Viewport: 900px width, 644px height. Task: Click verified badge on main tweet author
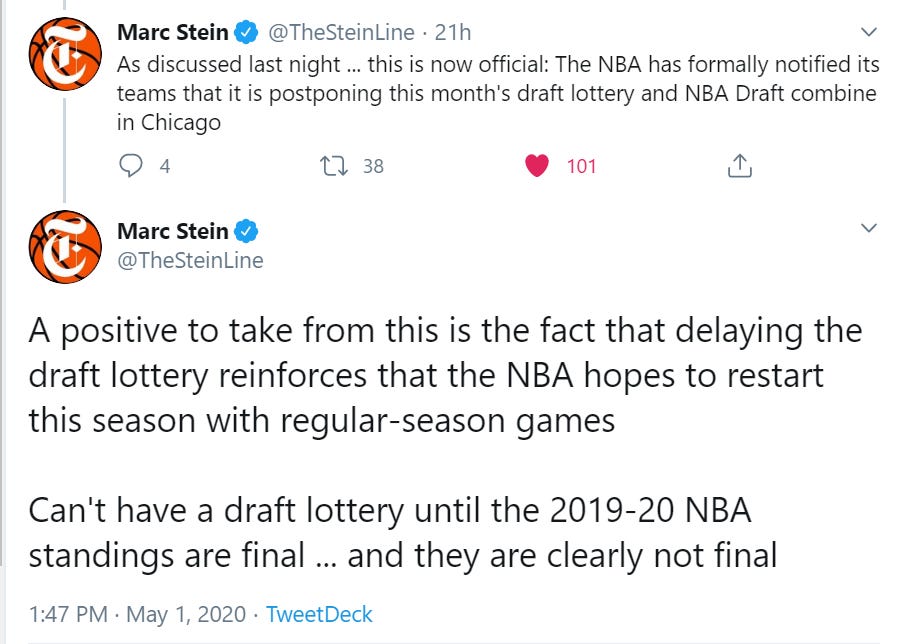247,231
